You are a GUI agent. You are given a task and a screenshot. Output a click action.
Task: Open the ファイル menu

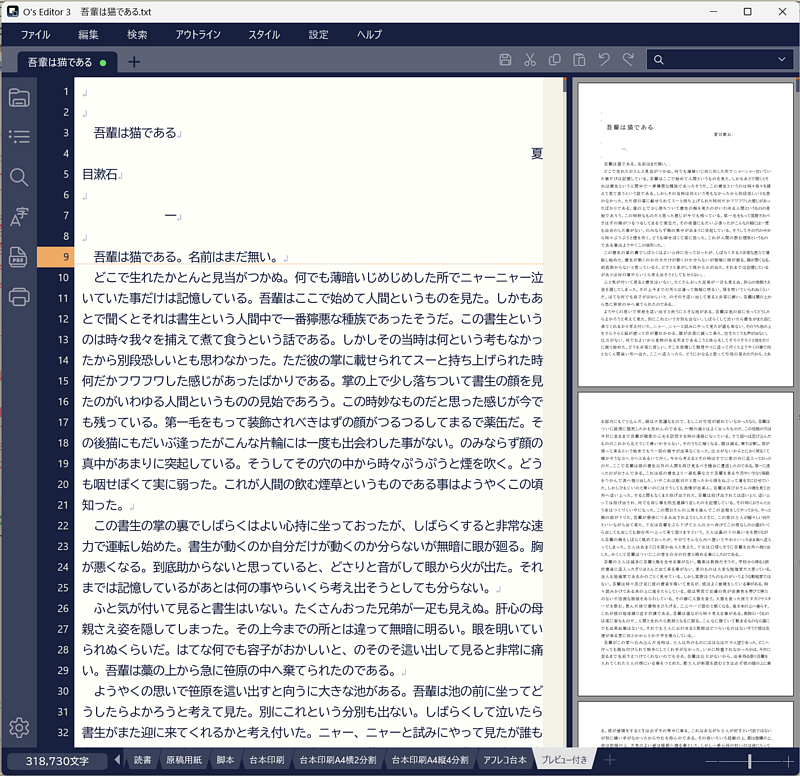point(35,35)
